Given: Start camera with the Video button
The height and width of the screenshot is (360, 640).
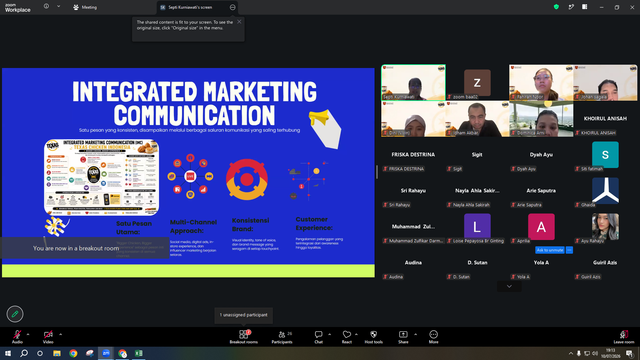Looking at the screenshot, I should [48, 337].
